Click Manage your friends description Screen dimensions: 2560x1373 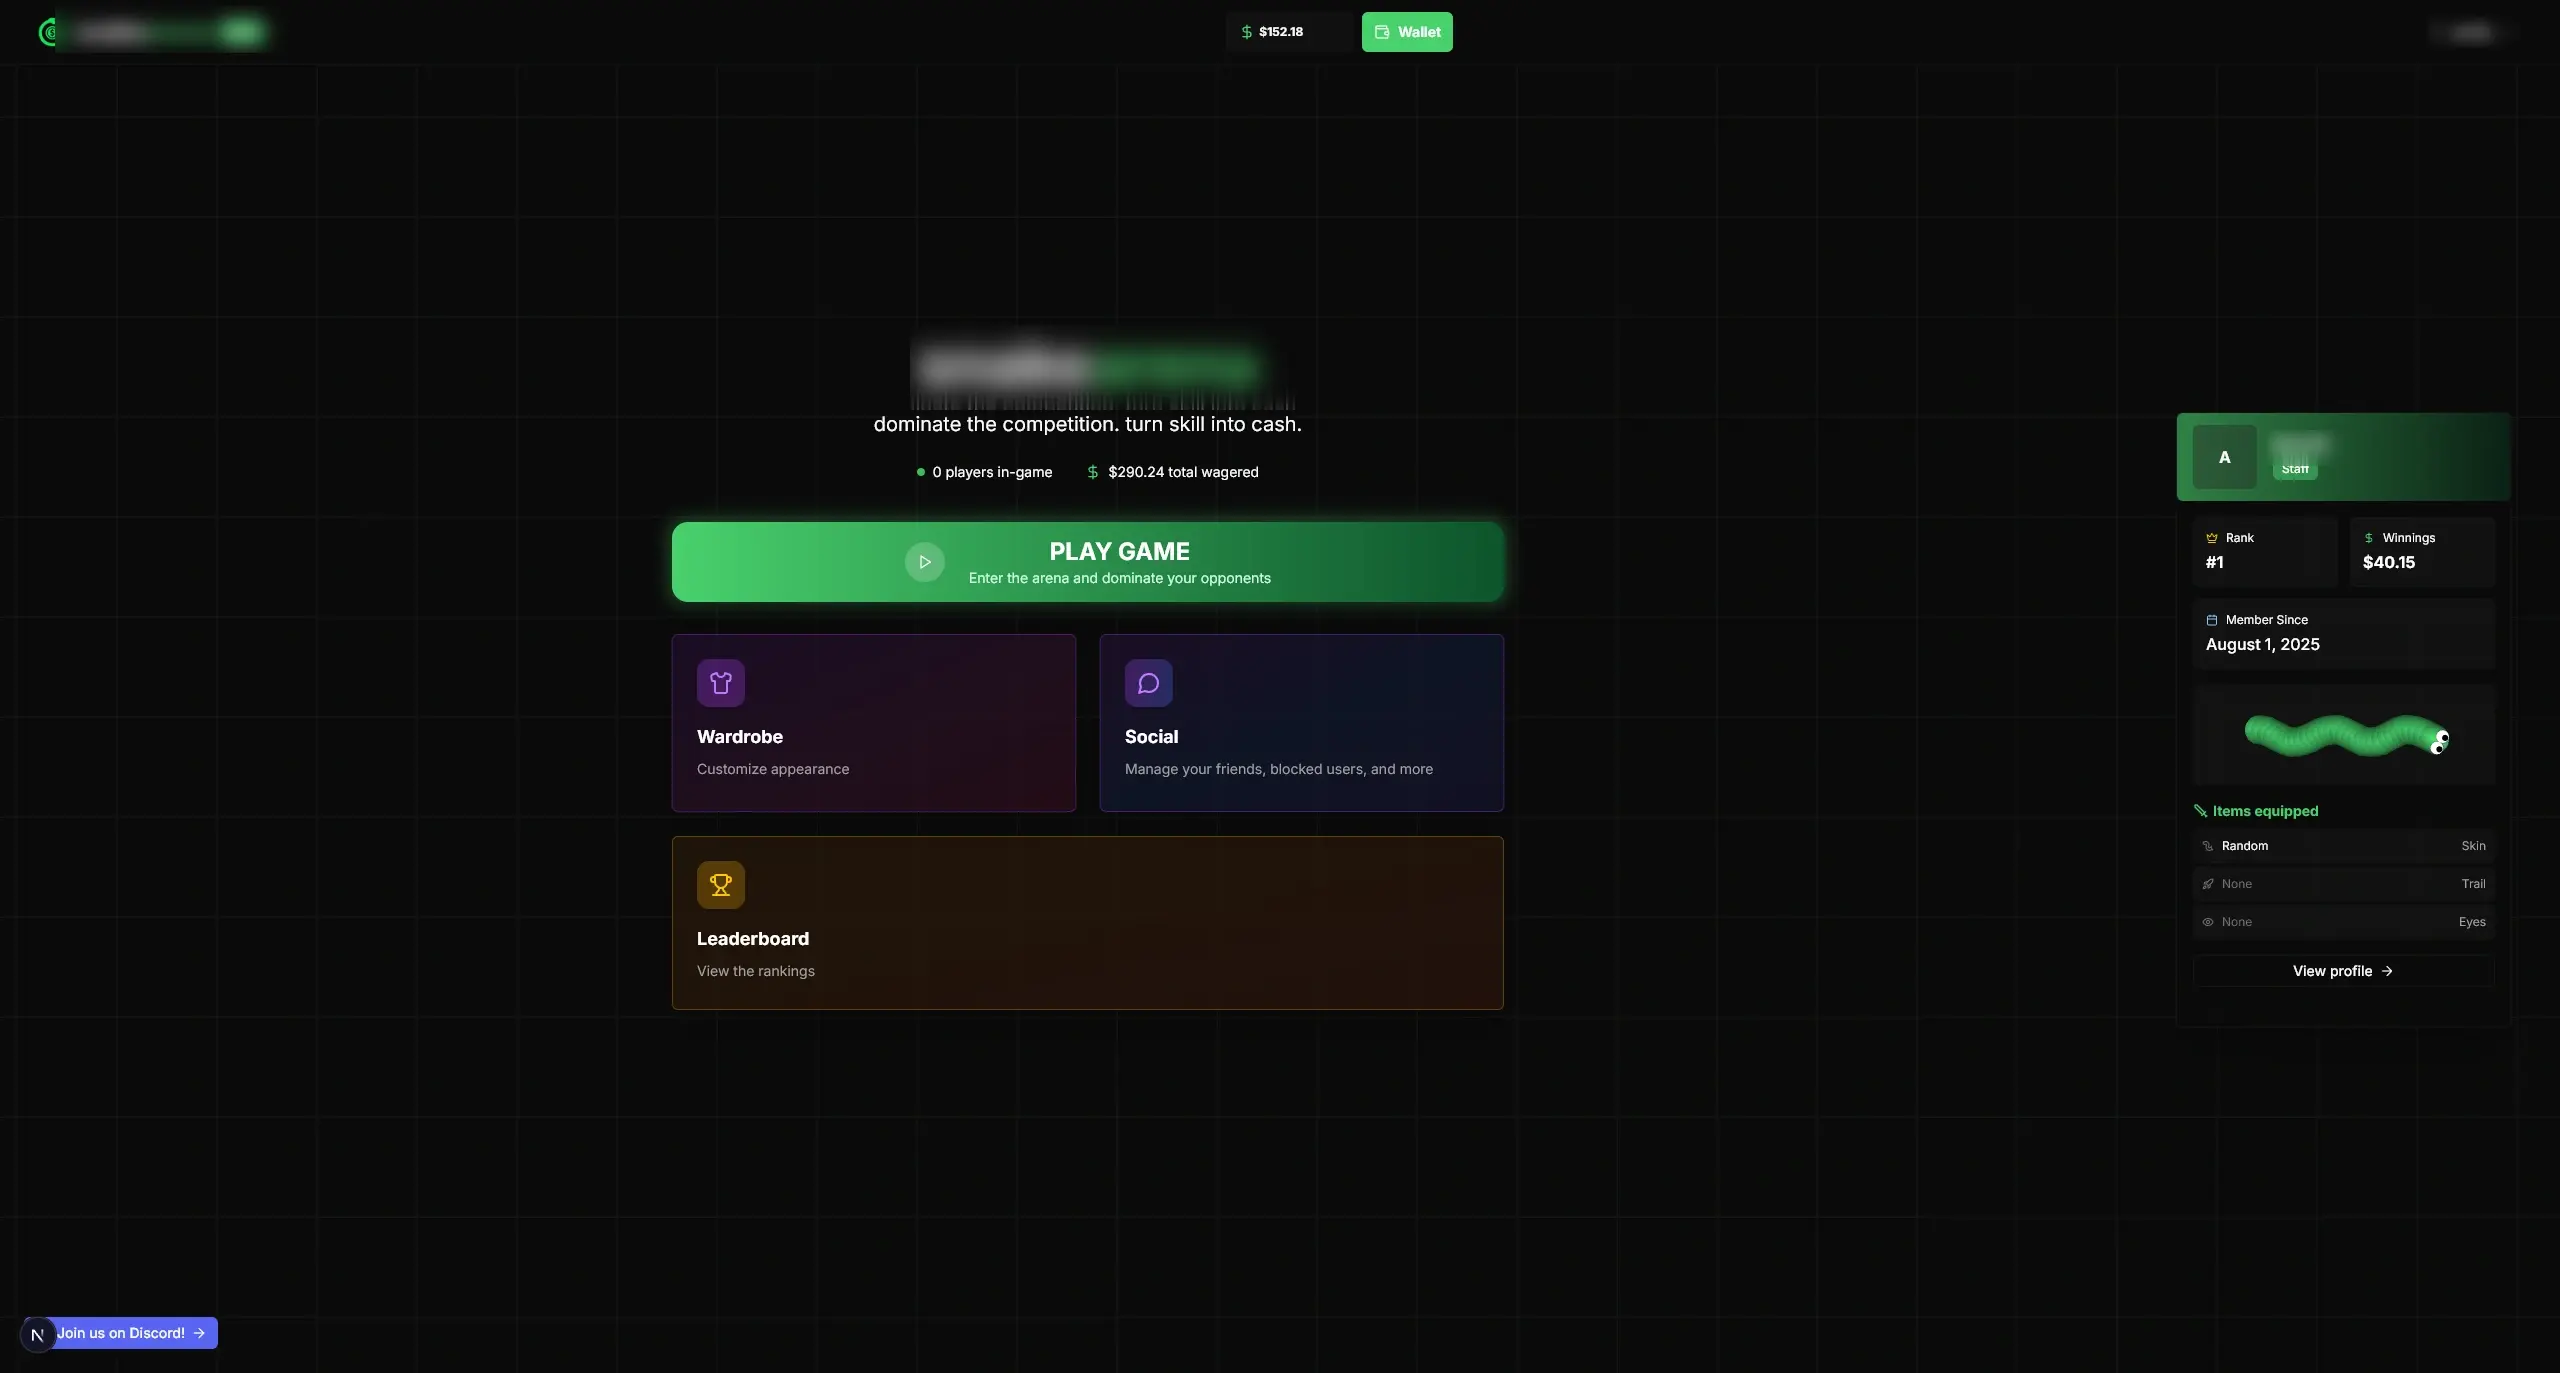[x=1279, y=769]
